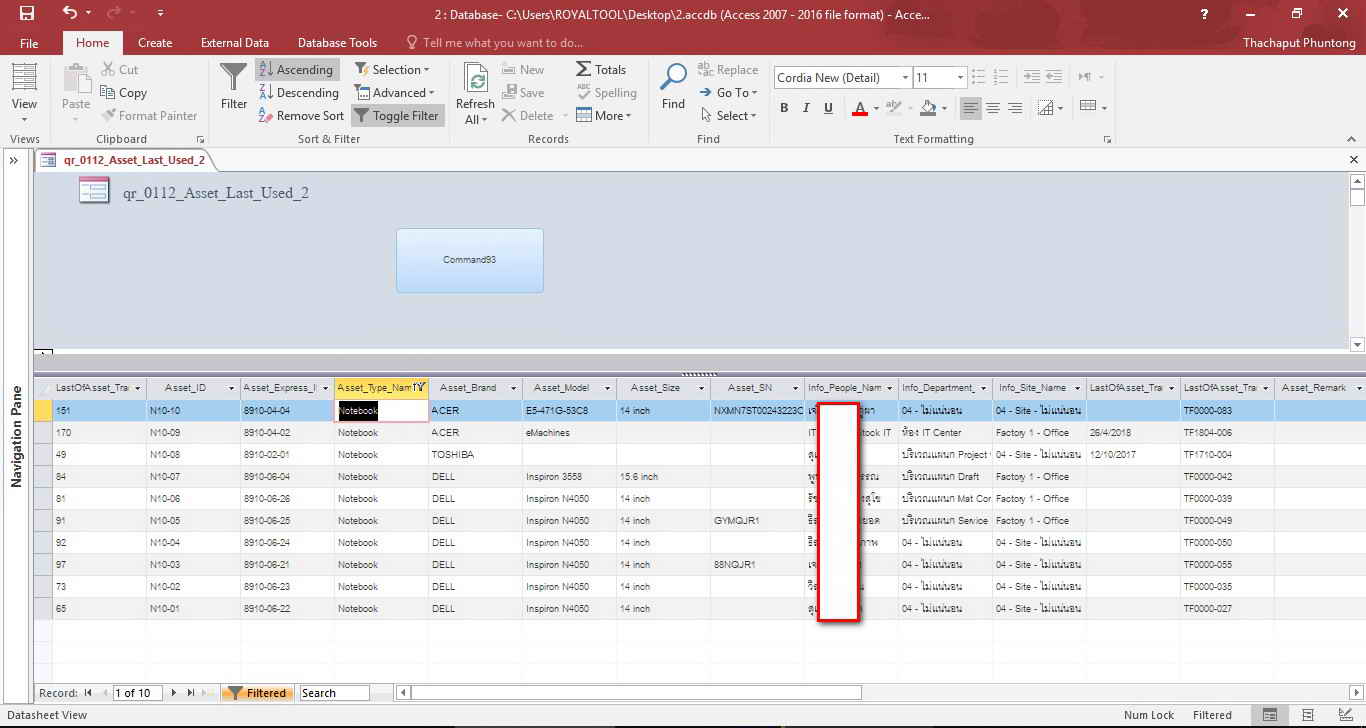1366x728 pixels.
Task: Align text left
Action: click(x=970, y=108)
